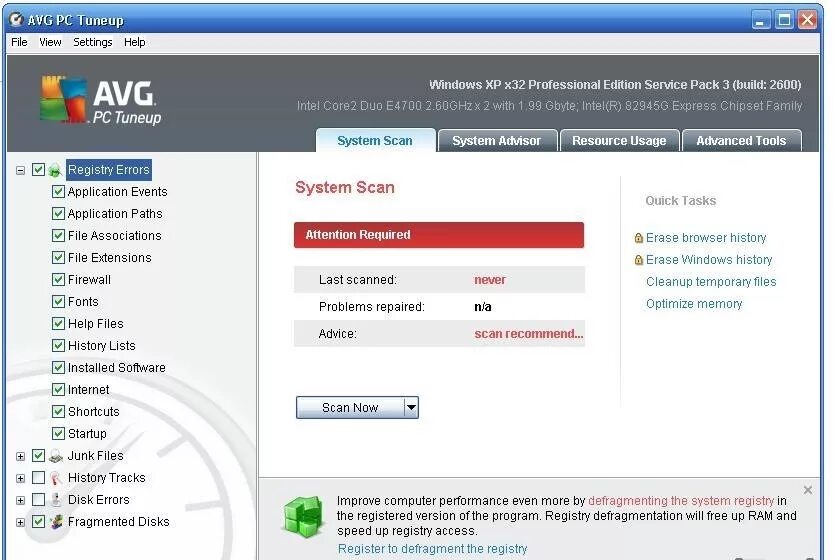This screenshot has width=834, height=560.
Task: Open the Help menu
Action: [135, 42]
